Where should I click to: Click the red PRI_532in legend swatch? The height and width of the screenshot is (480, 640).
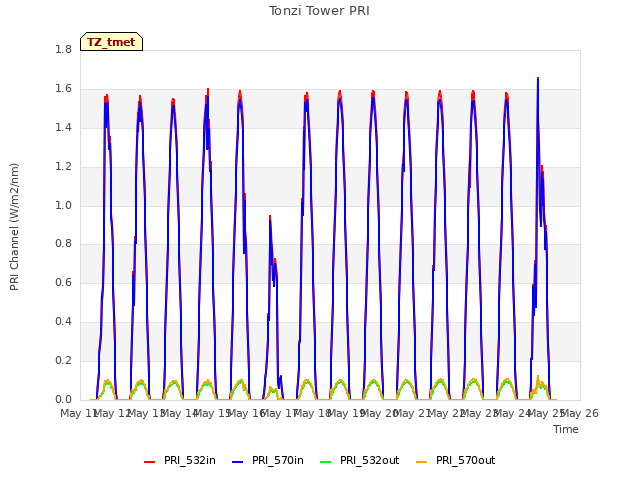click(x=150, y=462)
